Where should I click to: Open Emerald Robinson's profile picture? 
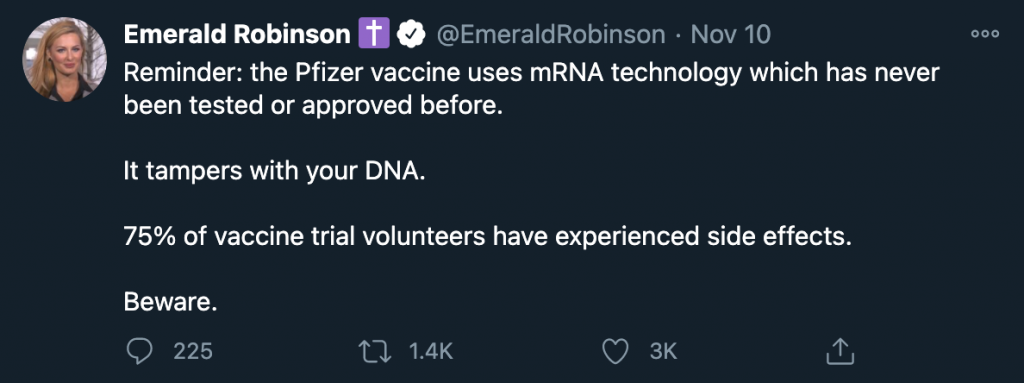pyautogui.click(x=64, y=59)
